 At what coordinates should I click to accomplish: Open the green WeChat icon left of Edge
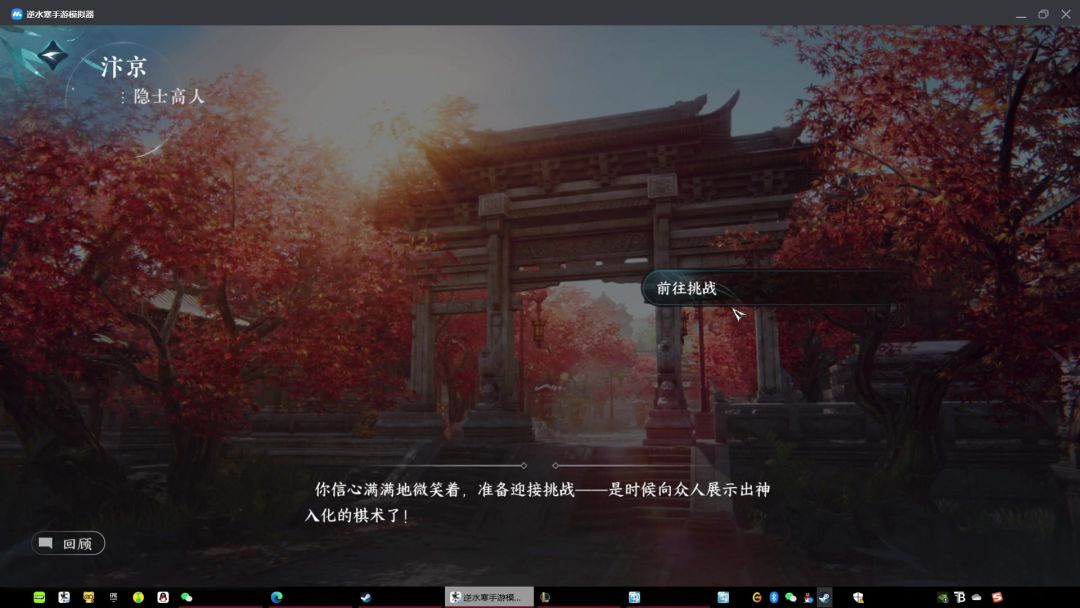pos(186,597)
